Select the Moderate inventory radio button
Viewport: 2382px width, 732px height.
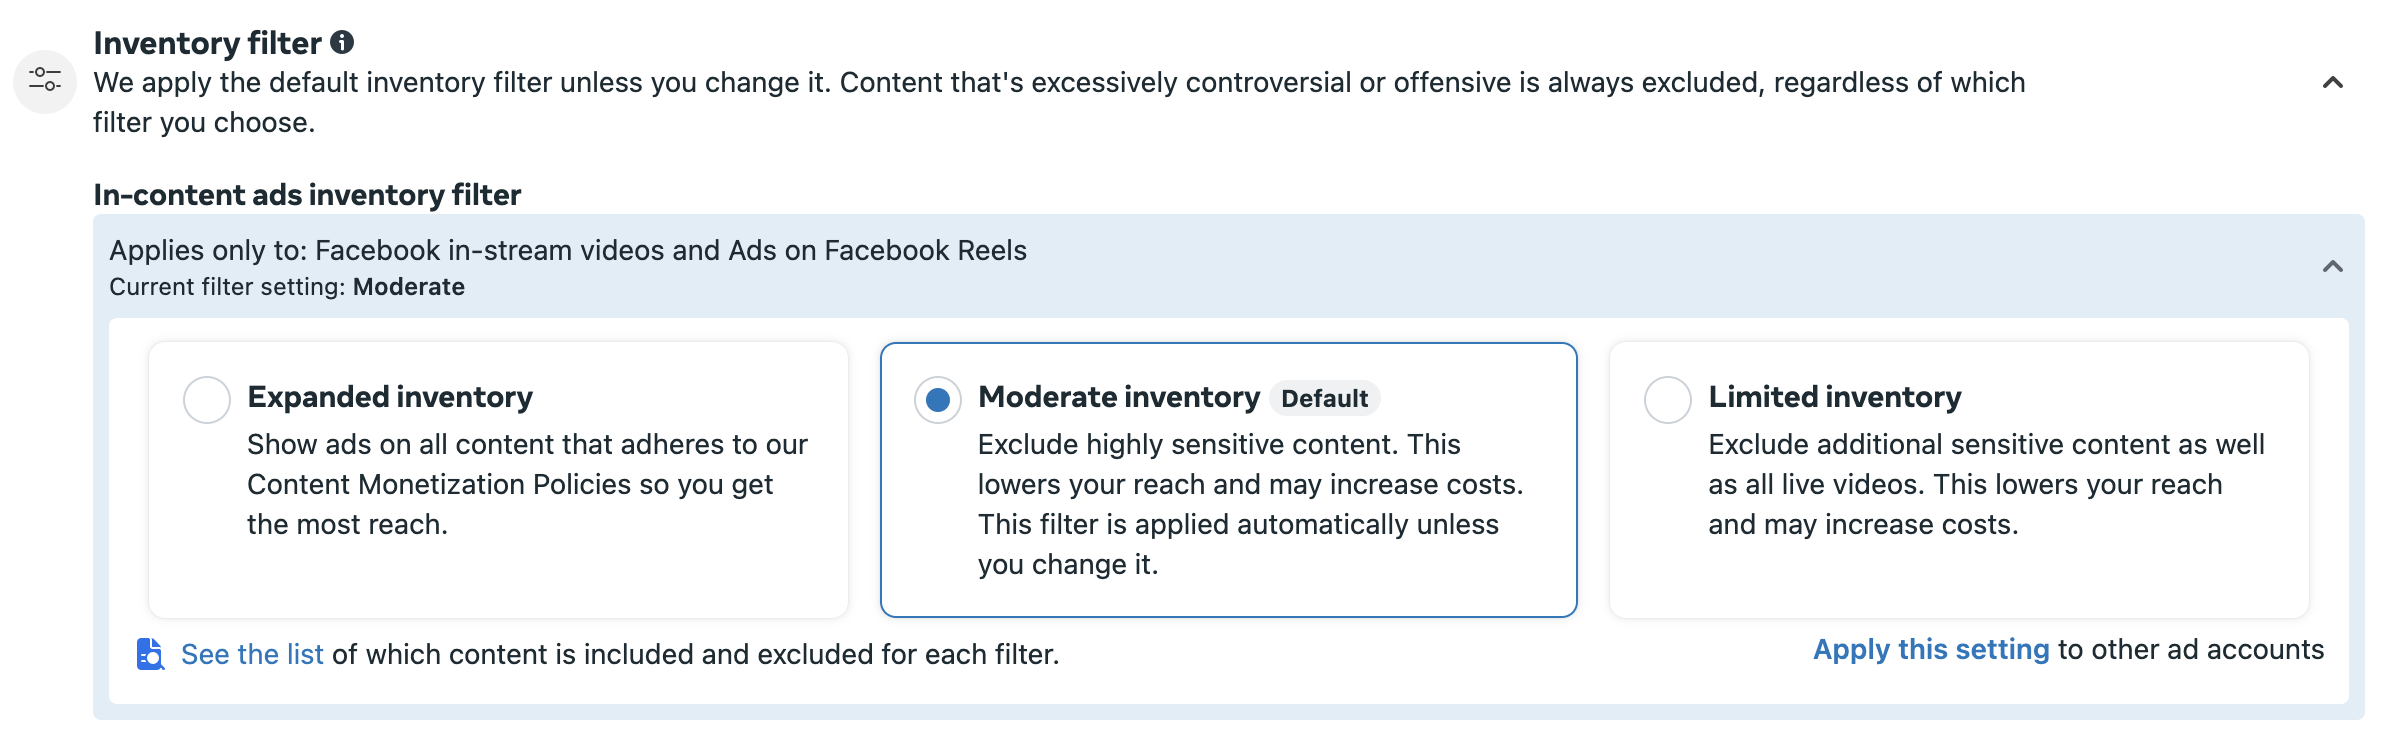pyautogui.click(x=938, y=400)
